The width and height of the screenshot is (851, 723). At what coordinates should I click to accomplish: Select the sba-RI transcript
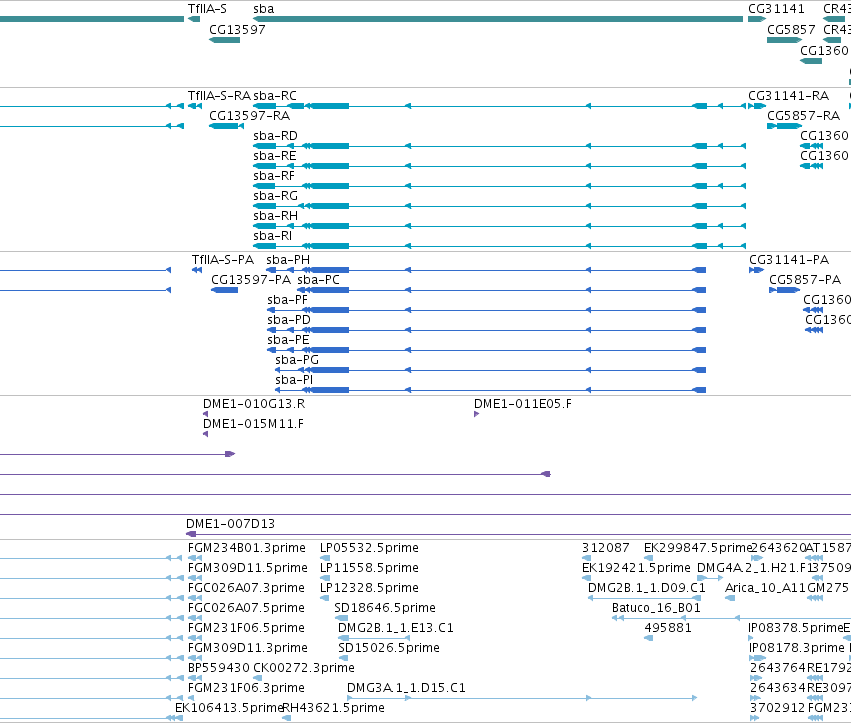499,246
